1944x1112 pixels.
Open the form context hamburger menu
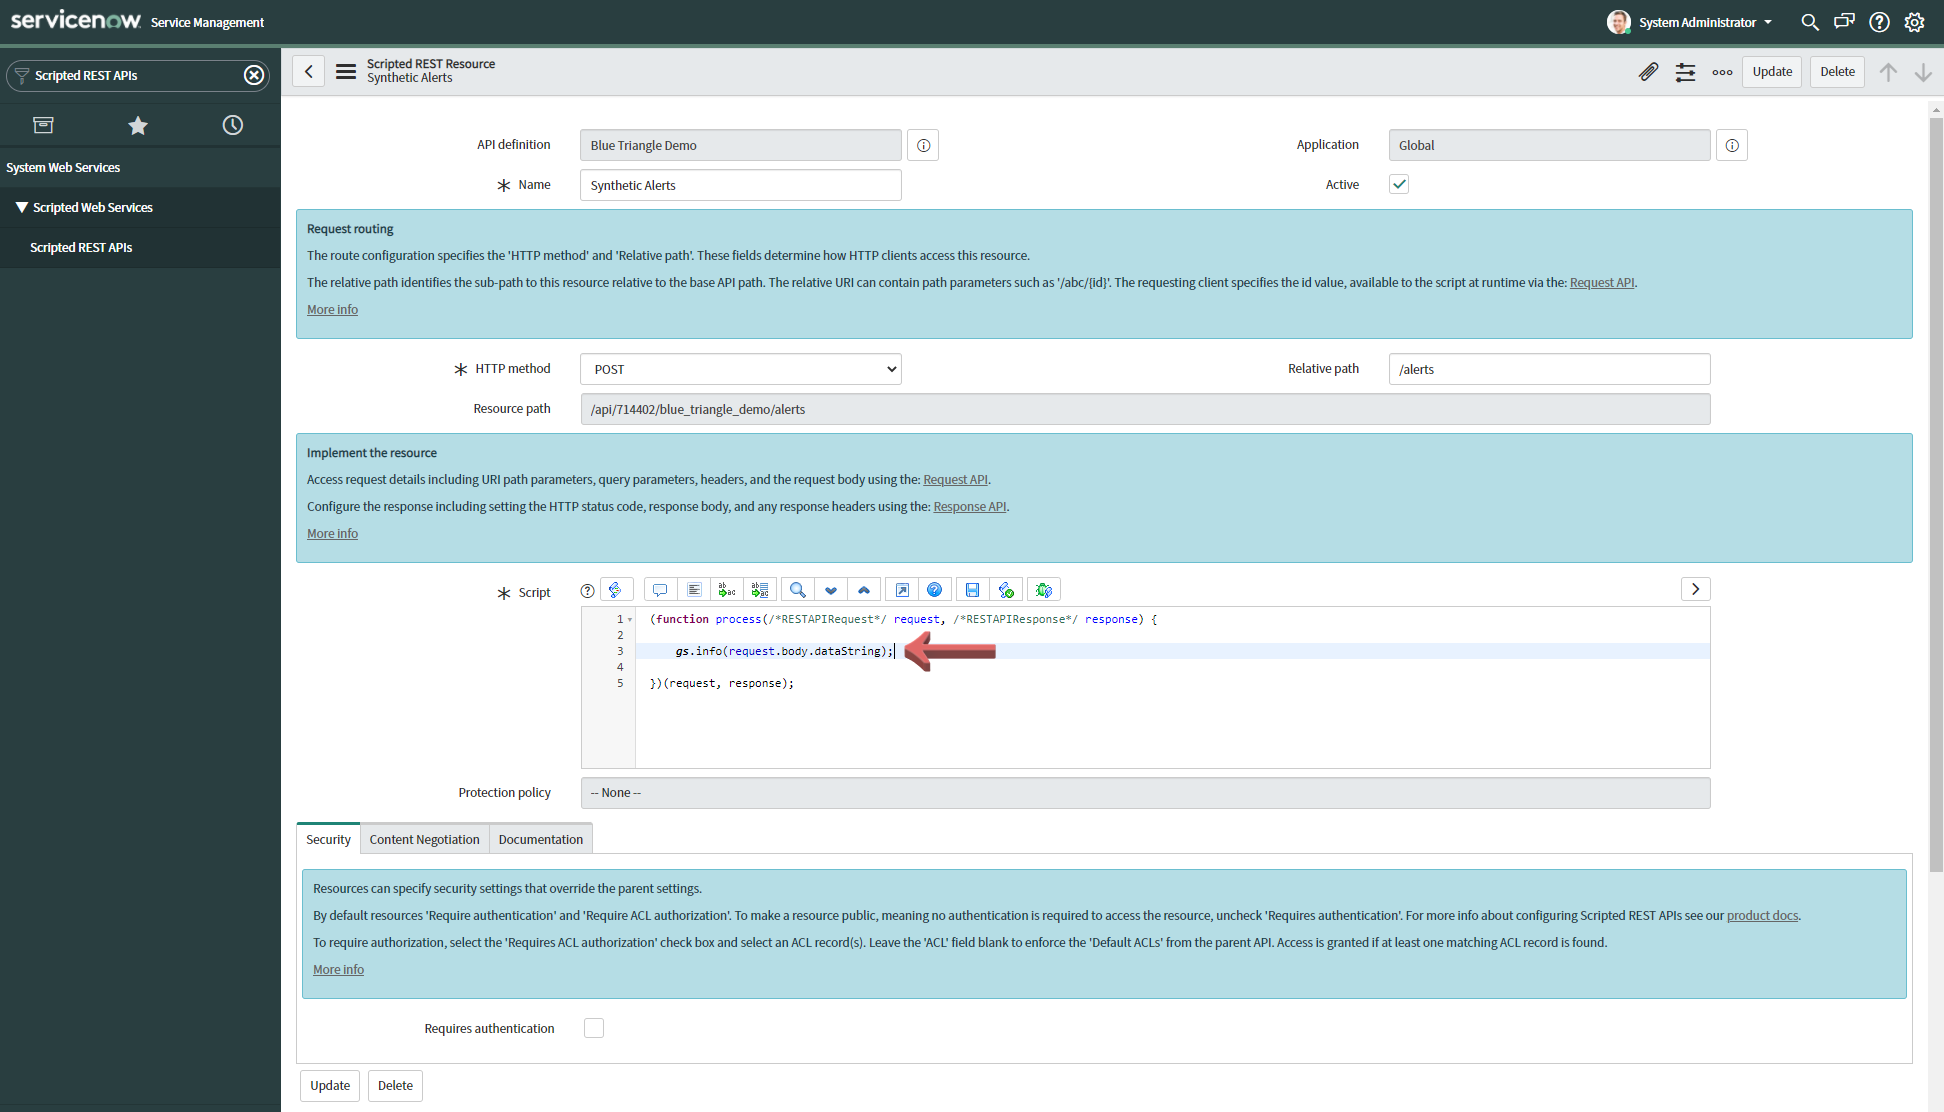tap(346, 72)
